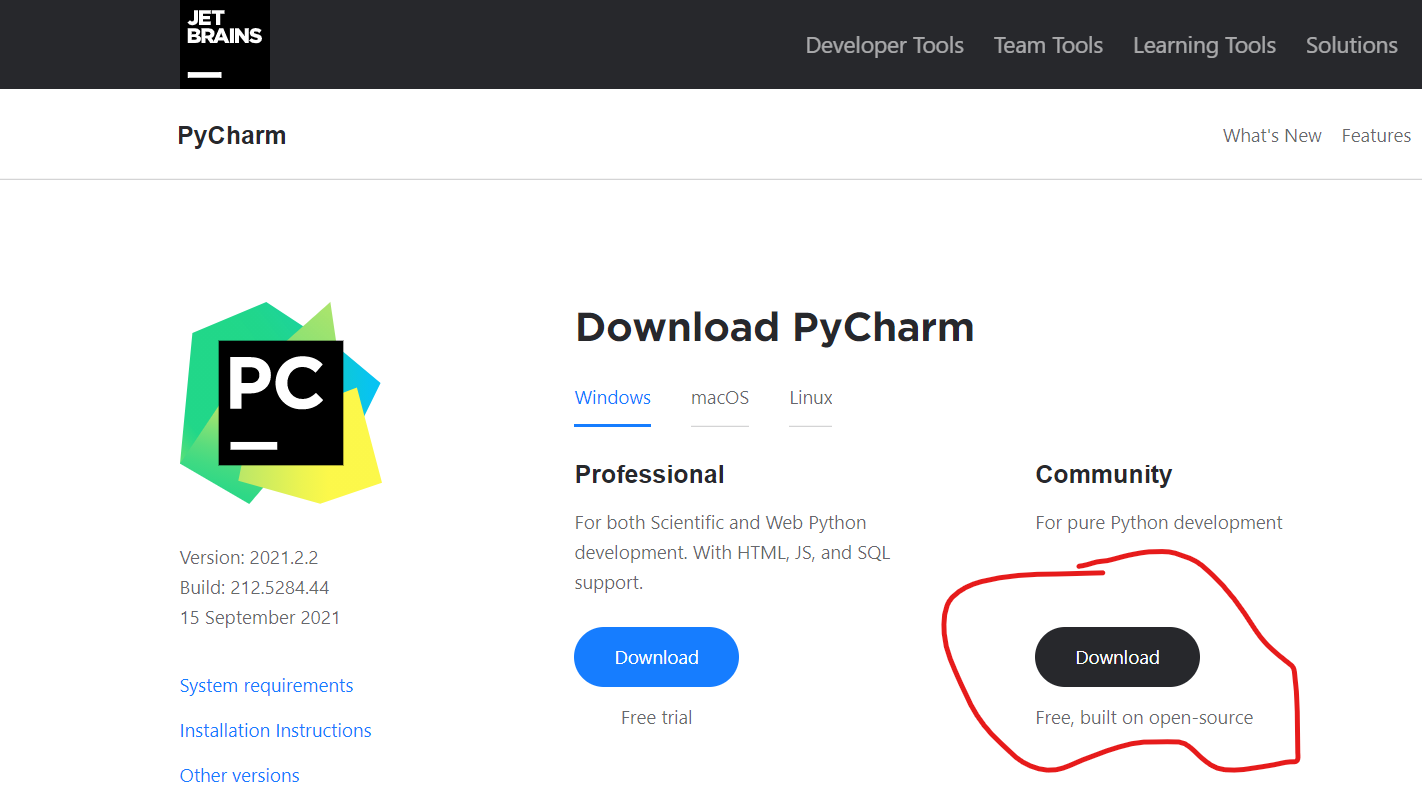
Task: Download the PyCharm Community edition
Action: (1117, 657)
